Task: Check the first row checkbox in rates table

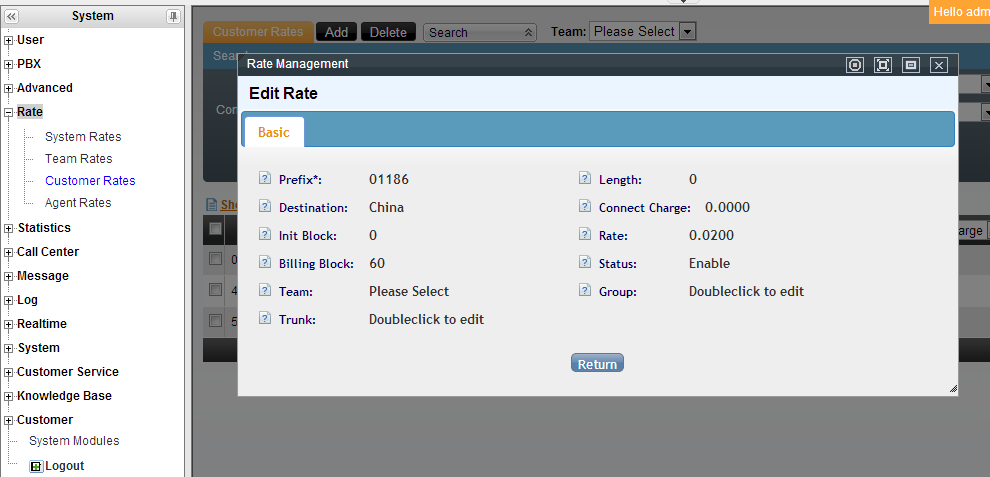Action: [215, 259]
